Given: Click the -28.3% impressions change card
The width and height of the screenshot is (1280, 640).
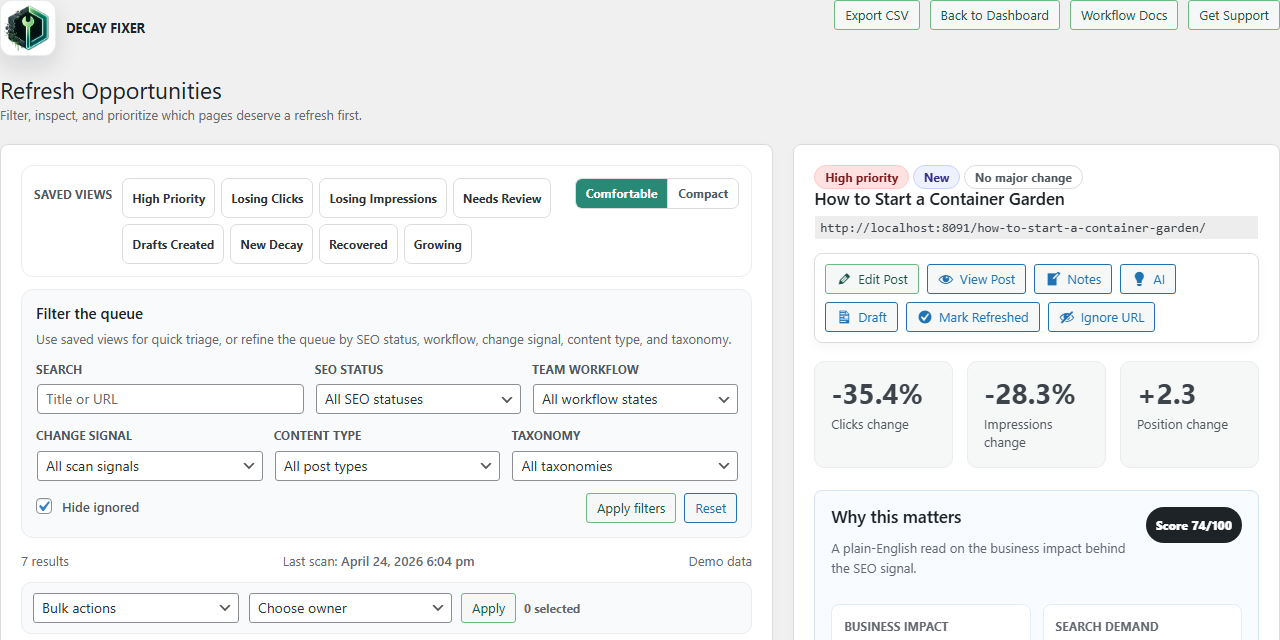Looking at the screenshot, I should [x=1037, y=415].
